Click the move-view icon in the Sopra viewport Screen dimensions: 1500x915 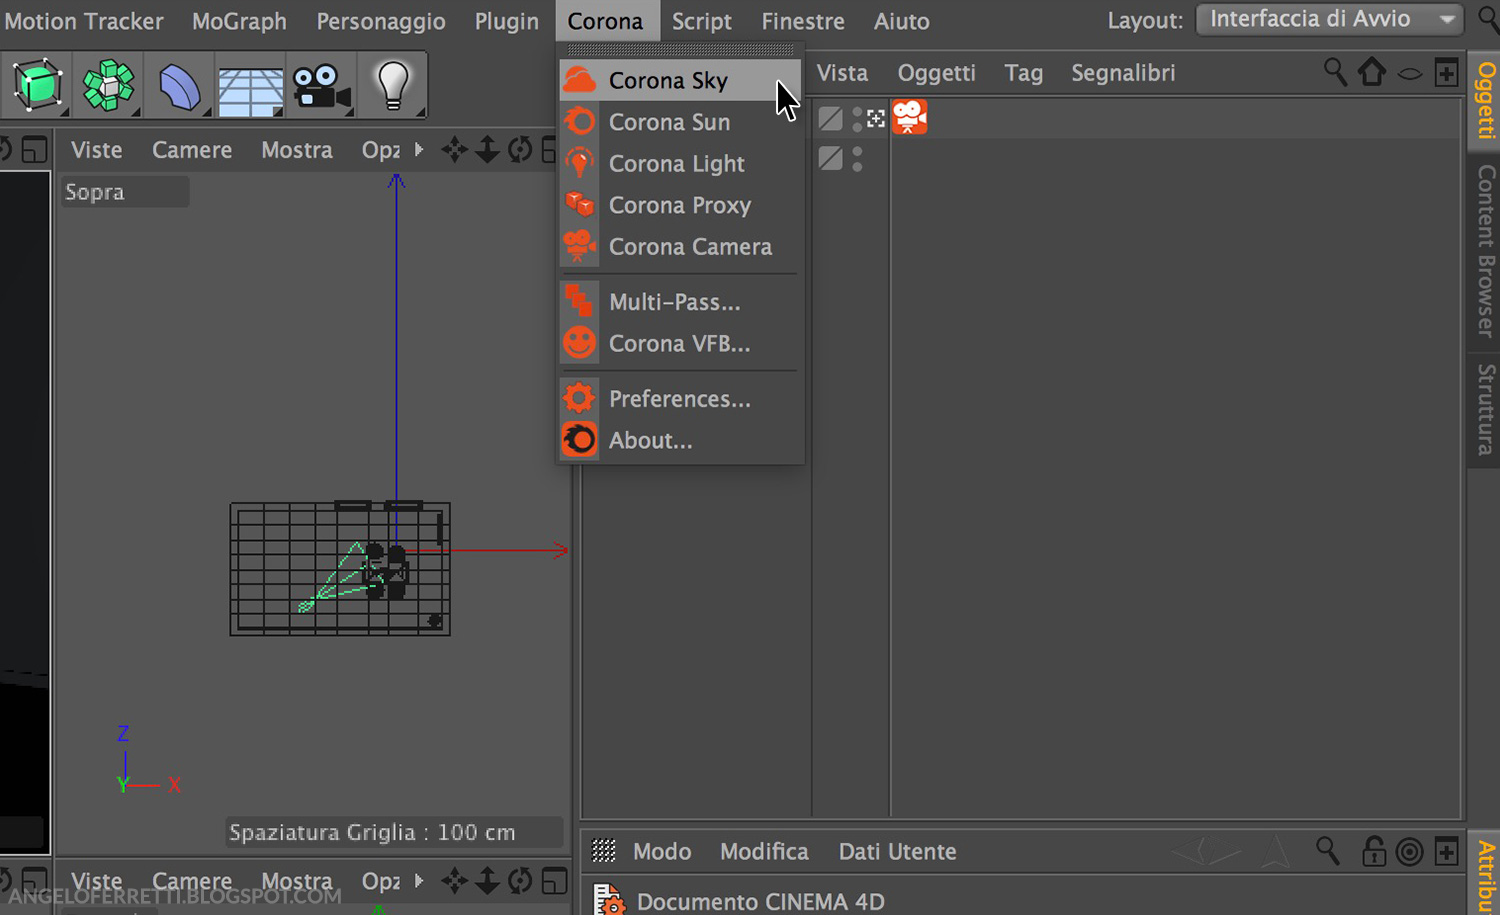pos(454,150)
